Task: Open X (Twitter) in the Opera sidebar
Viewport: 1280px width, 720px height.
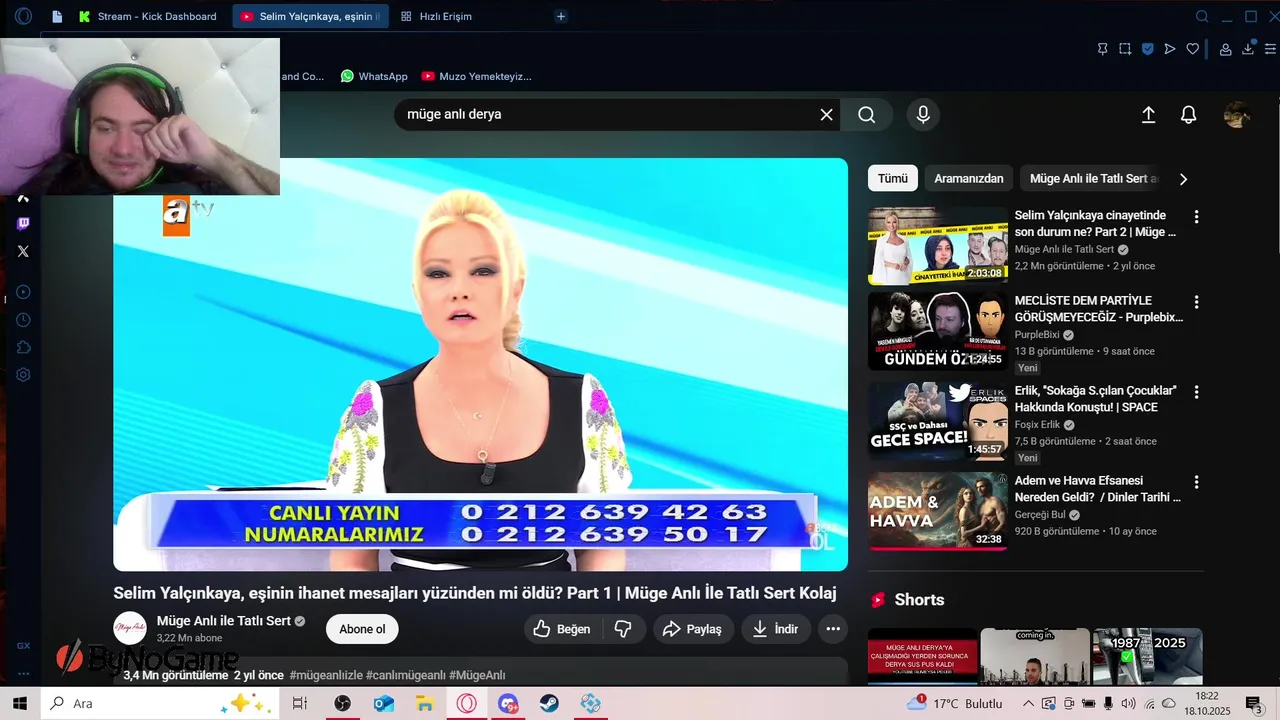Action: [x=23, y=251]
